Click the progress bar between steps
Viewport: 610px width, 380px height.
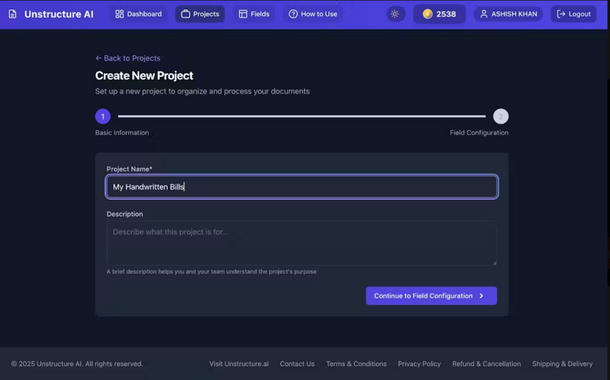[302, 116]
